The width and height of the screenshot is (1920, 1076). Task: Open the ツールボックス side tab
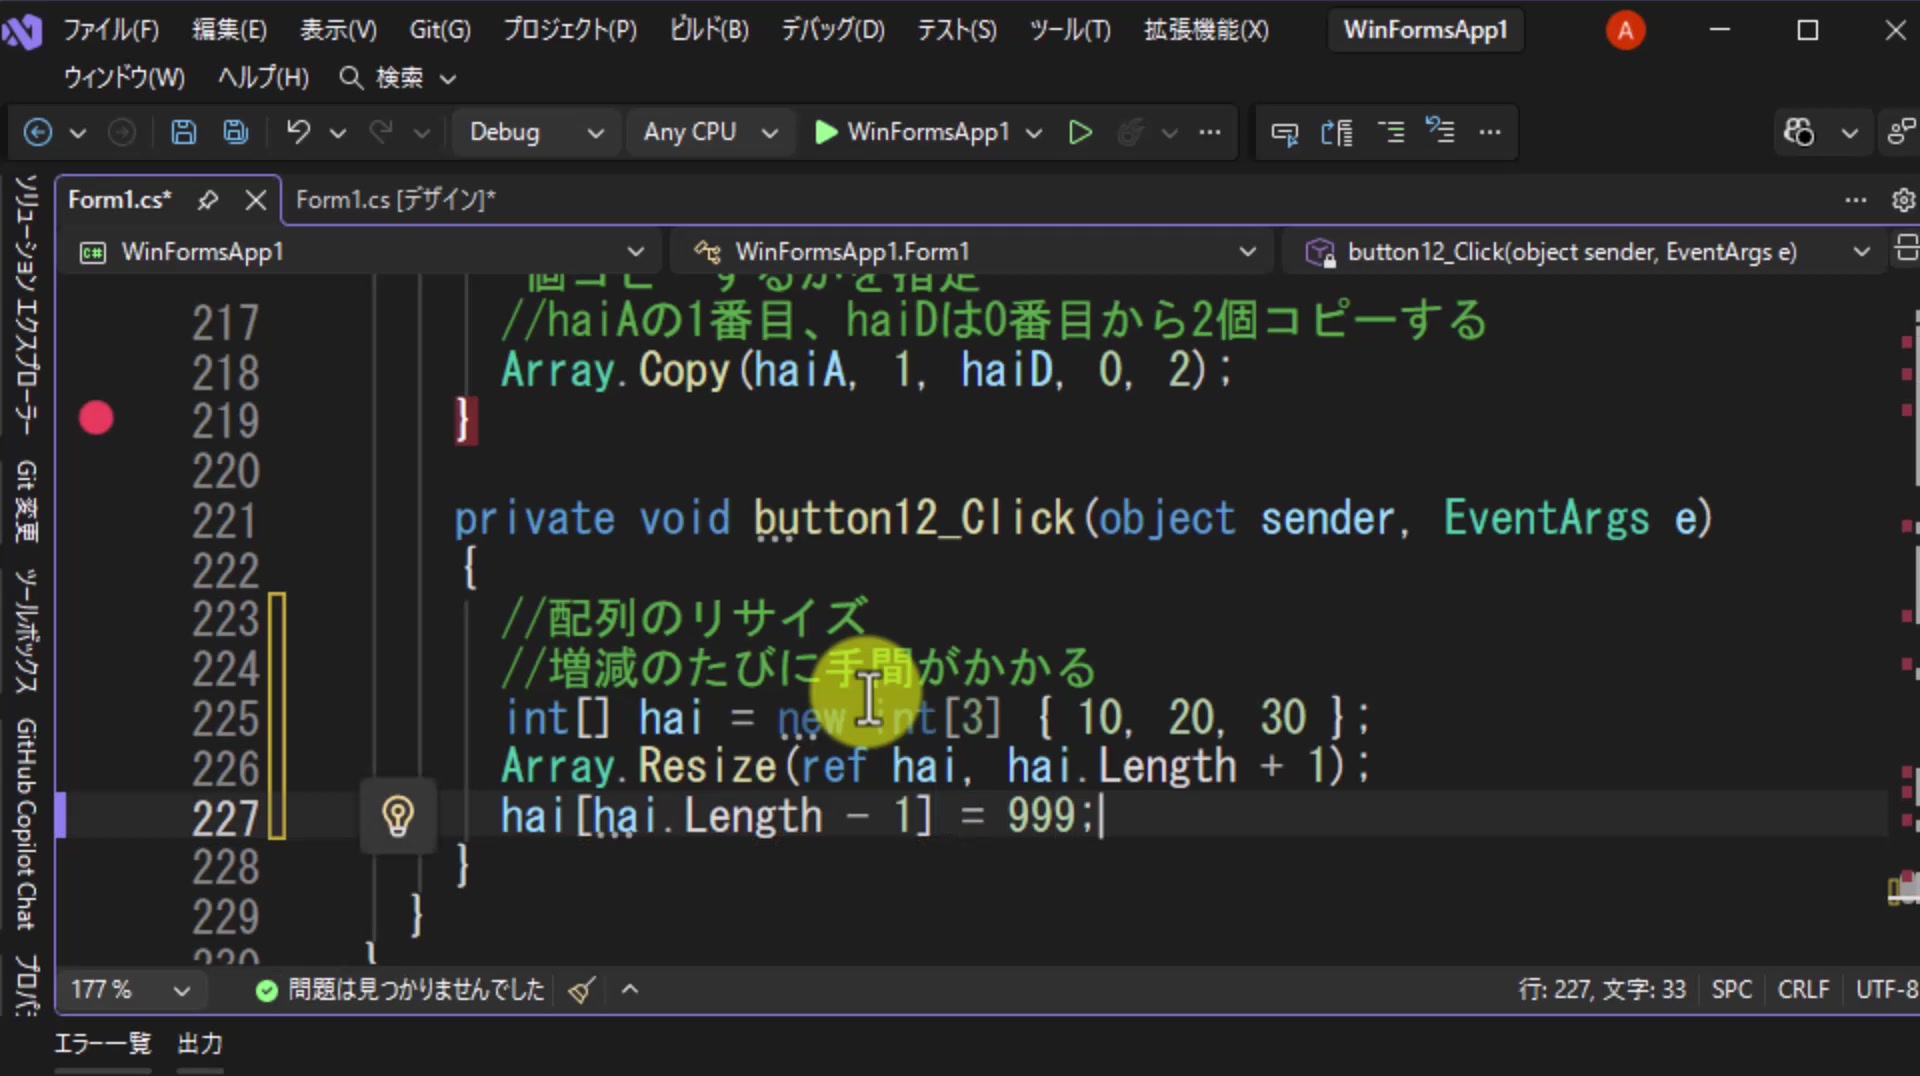pos(26,631)
